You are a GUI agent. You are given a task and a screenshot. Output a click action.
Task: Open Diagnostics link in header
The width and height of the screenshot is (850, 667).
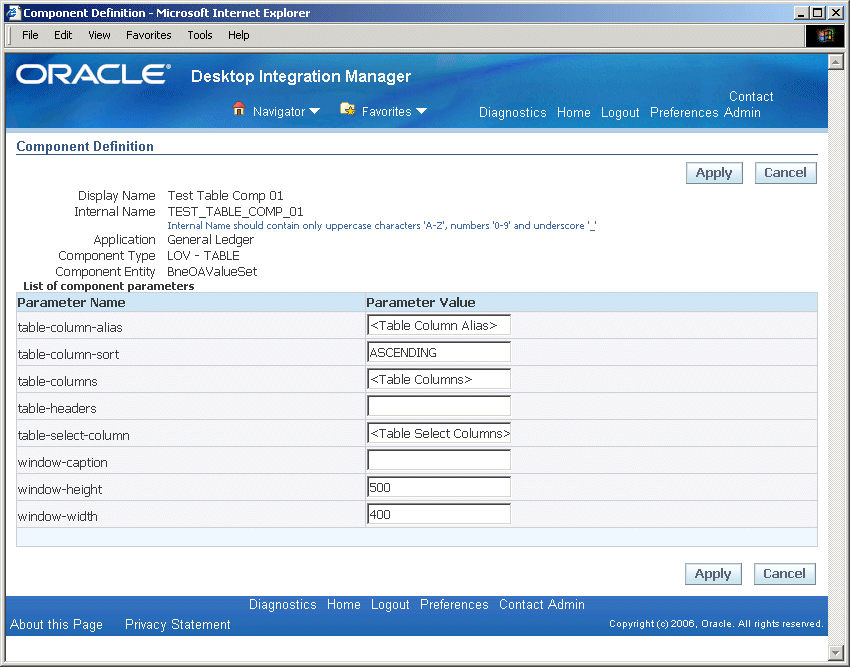coord(512,113)
